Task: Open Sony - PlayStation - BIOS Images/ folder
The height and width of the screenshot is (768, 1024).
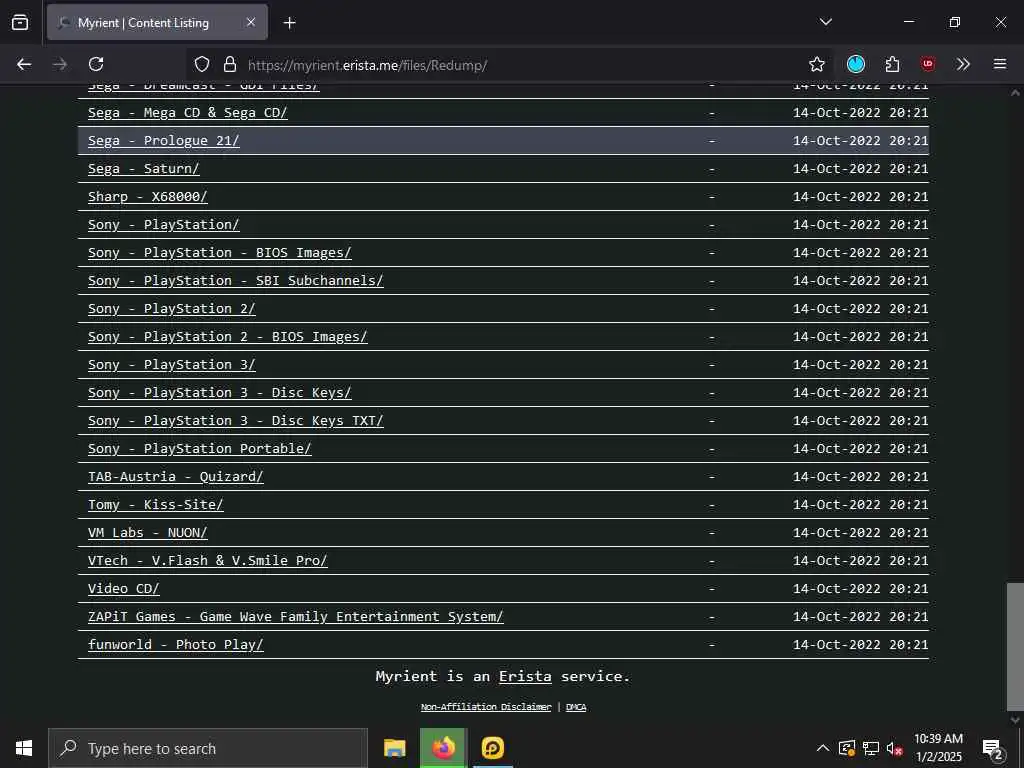Action: [219, 253]
